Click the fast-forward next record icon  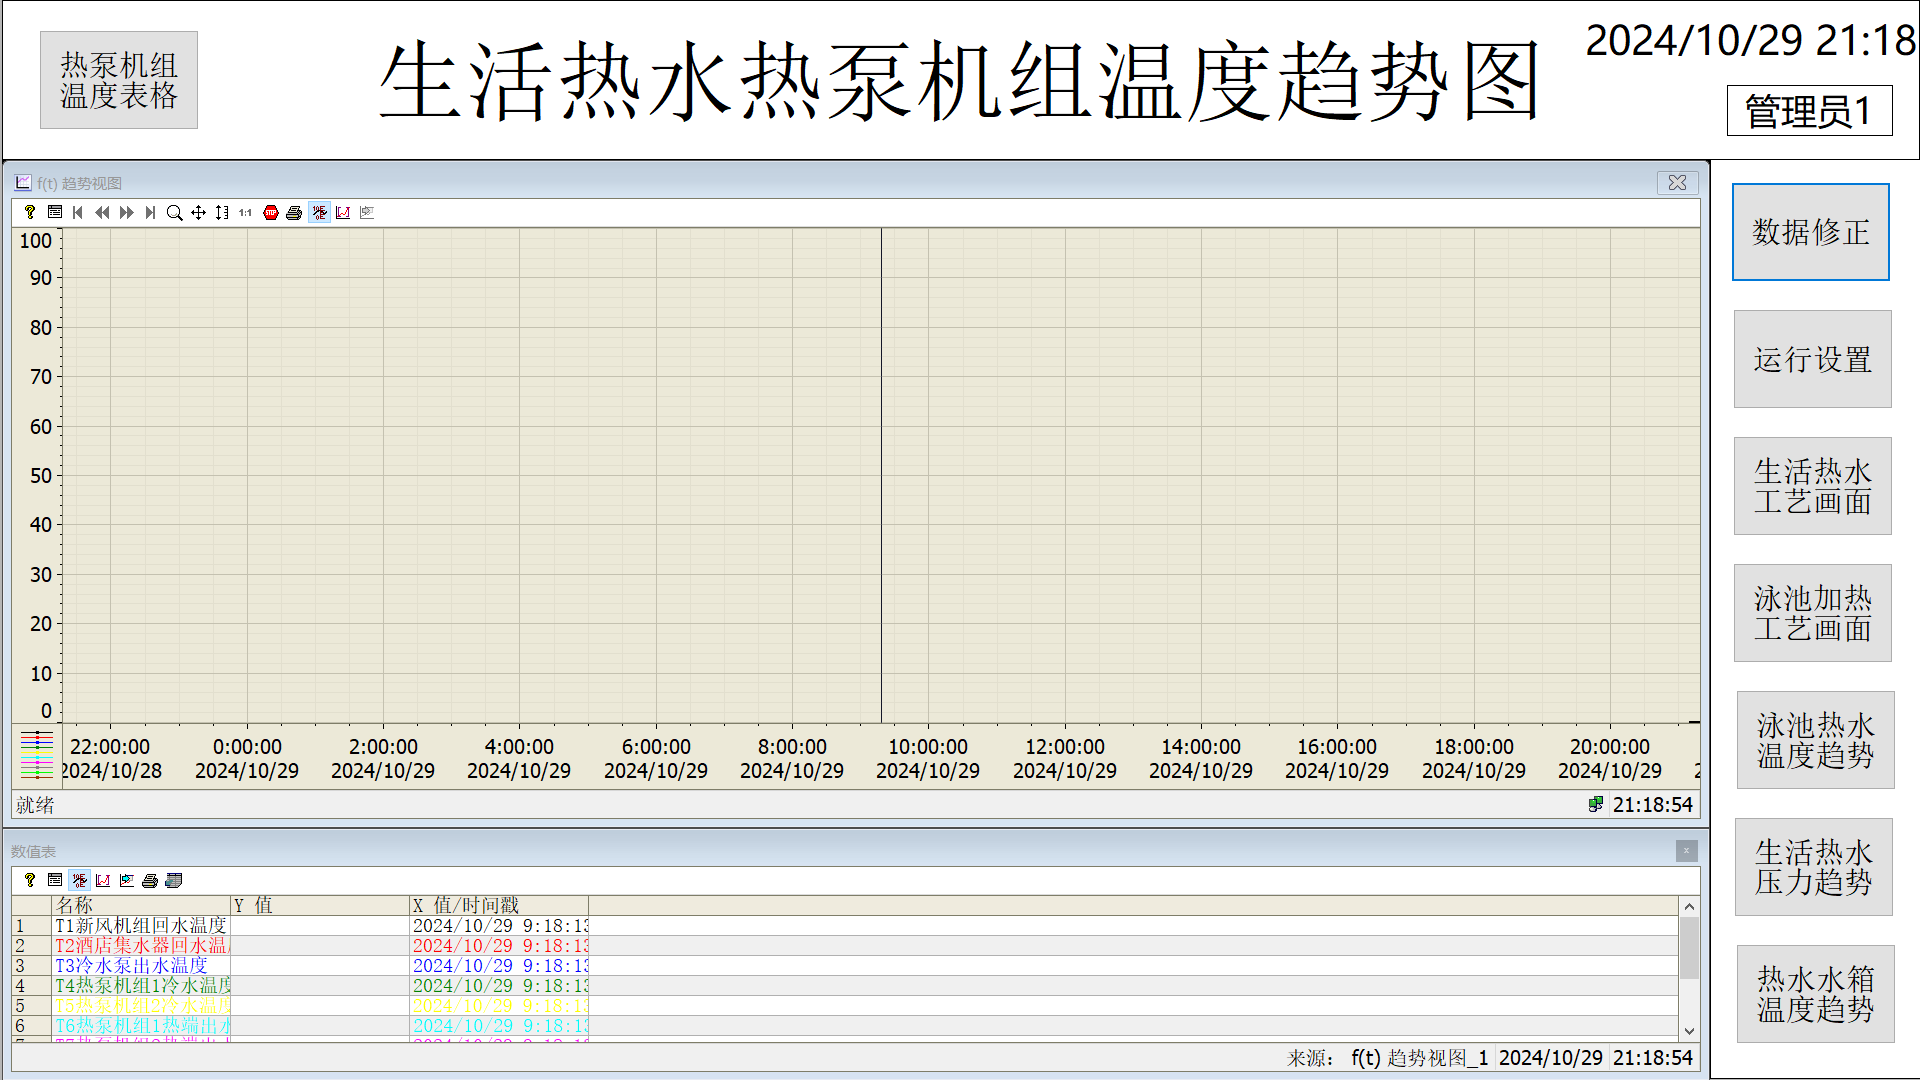coord(126,213)
